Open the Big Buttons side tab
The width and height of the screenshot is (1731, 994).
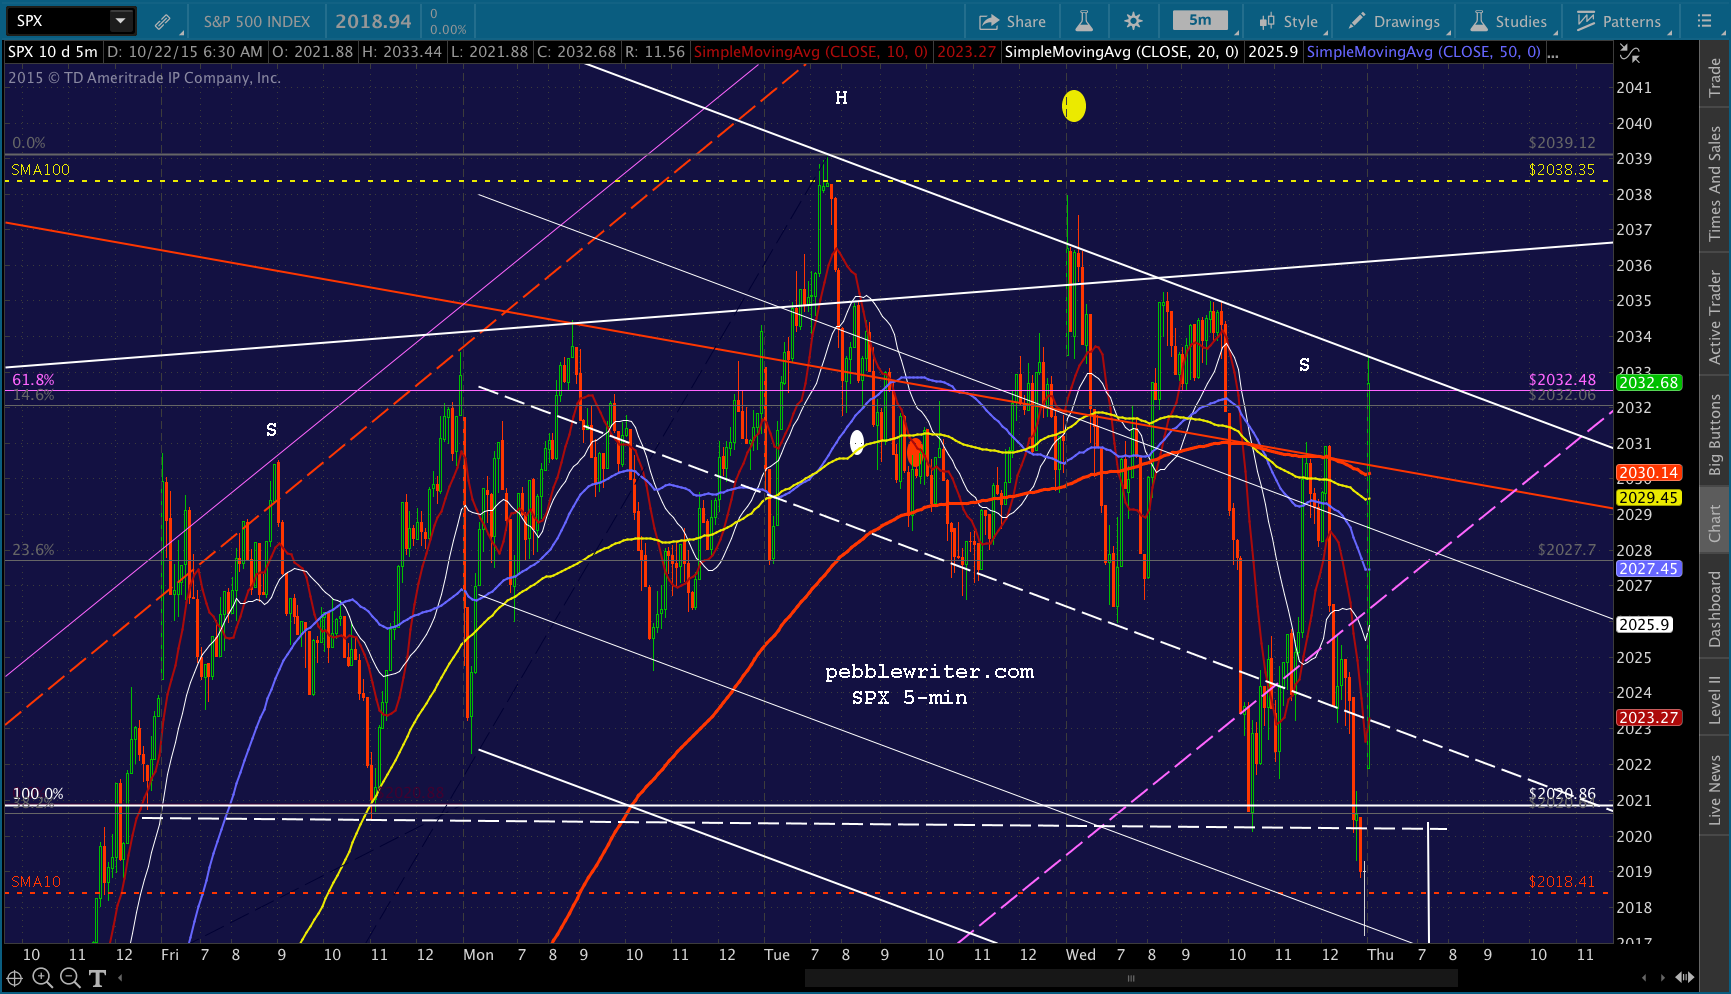[1715, 434]
